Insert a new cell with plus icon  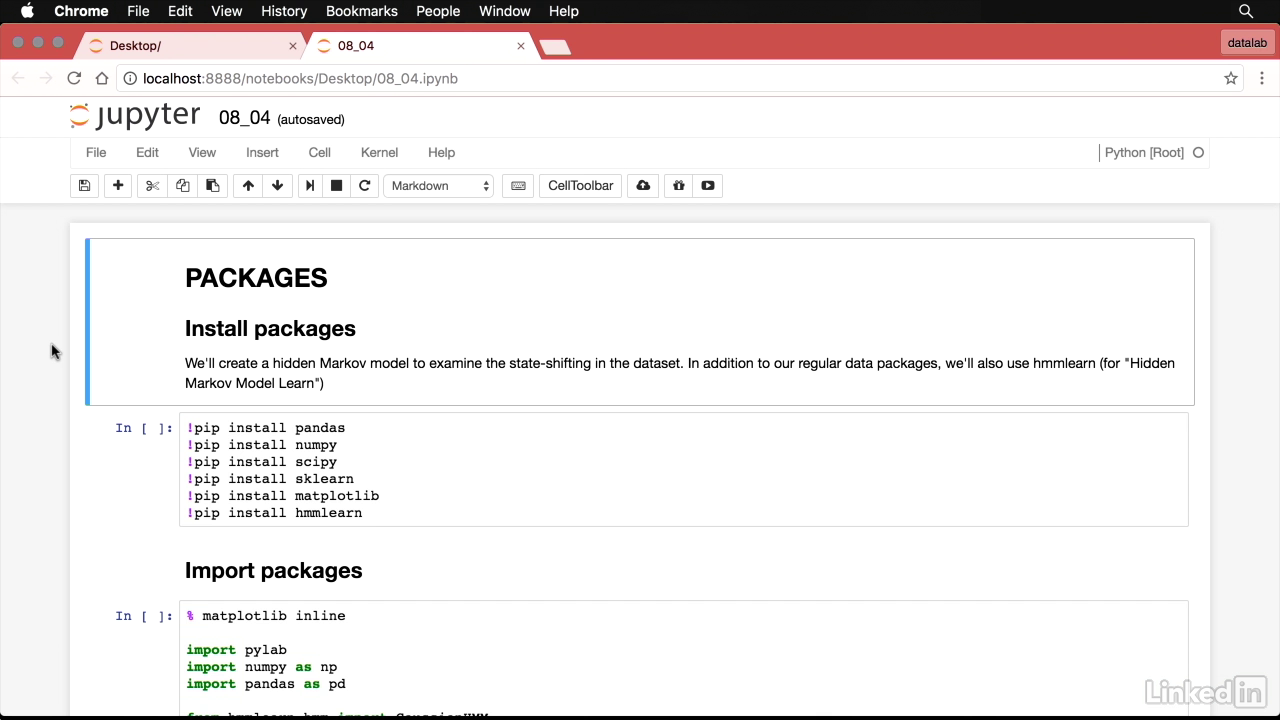pos(118,186)
